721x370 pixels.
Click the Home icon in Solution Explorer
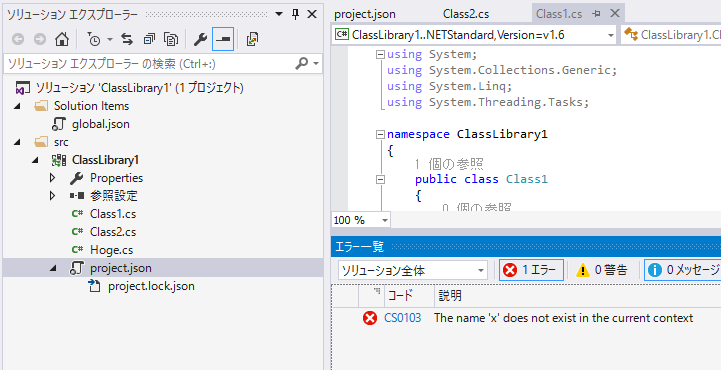tap(62, 40)
